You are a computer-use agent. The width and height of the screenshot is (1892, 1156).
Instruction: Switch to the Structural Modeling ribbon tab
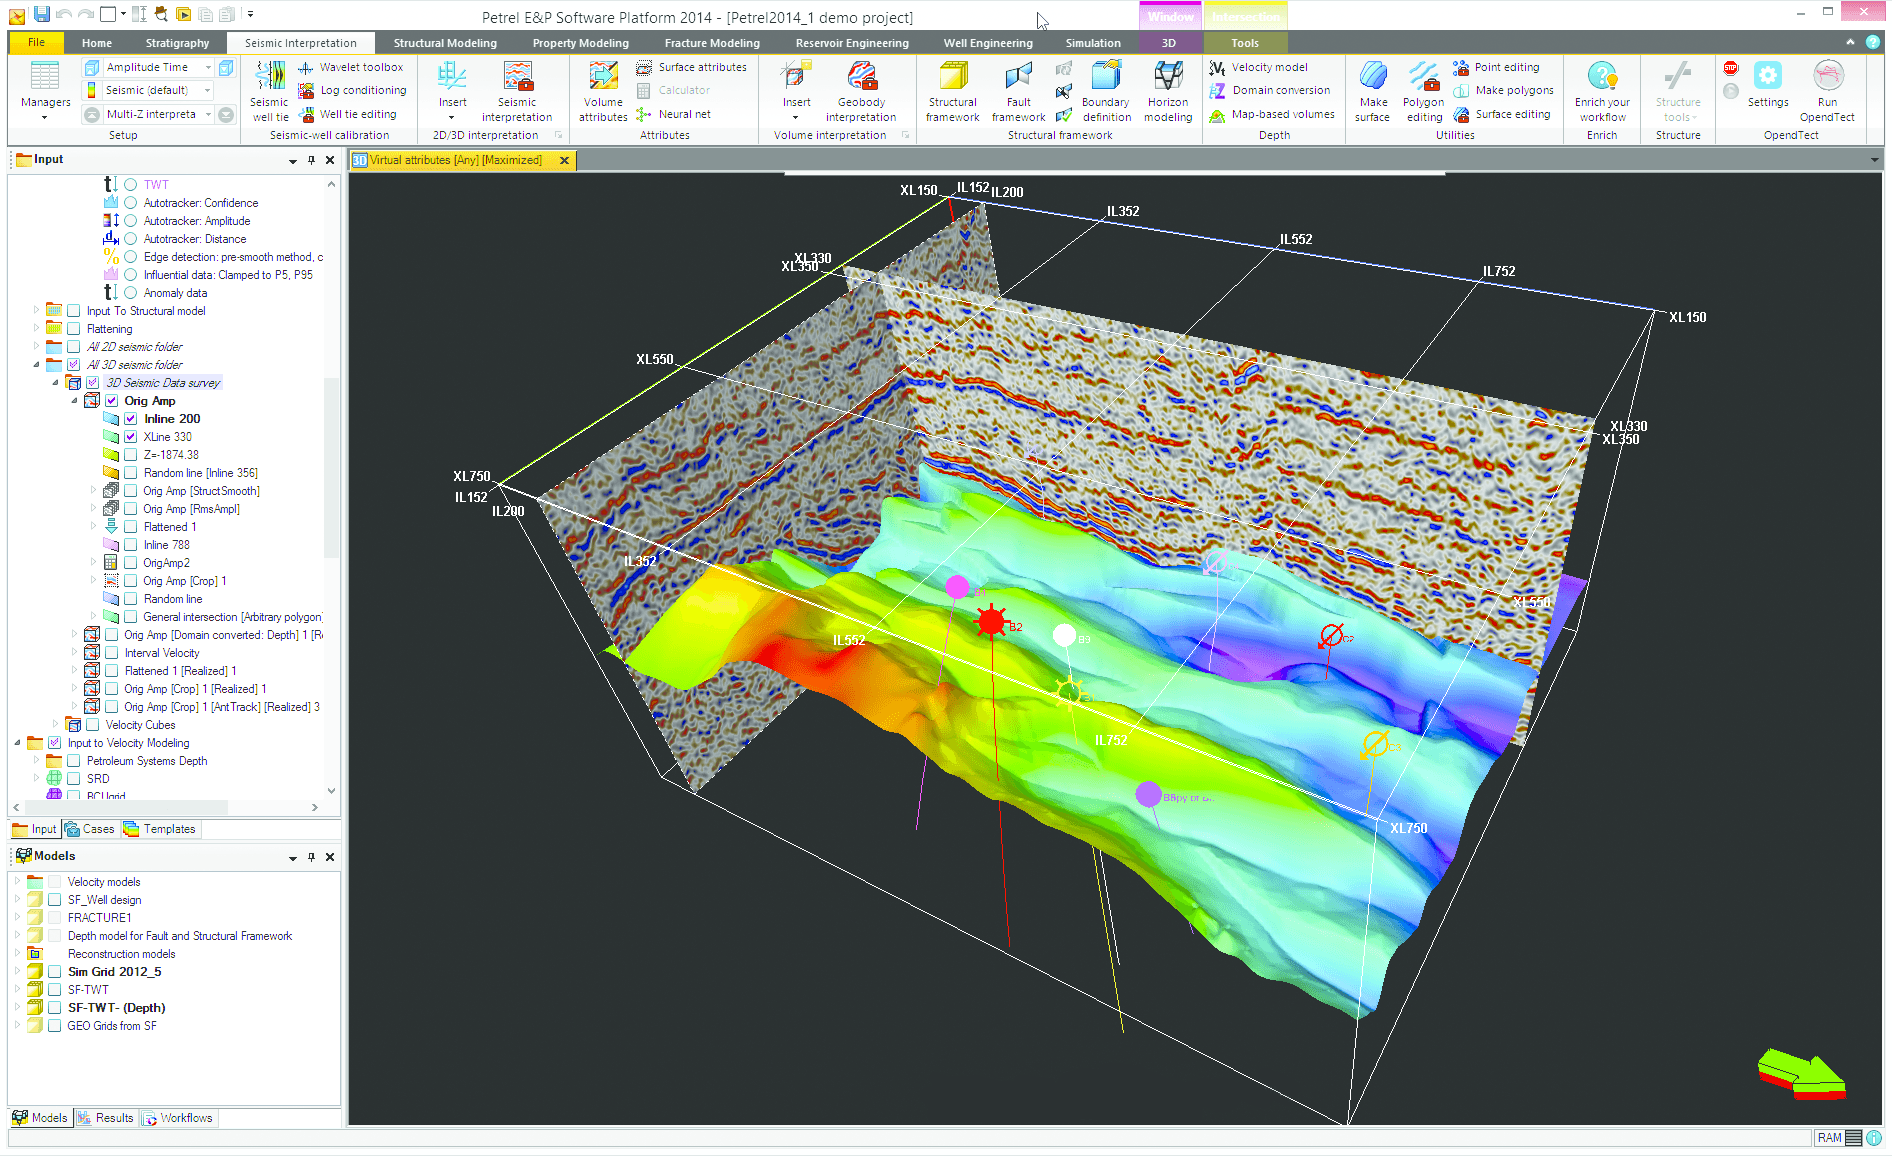(x=445, y=43)
